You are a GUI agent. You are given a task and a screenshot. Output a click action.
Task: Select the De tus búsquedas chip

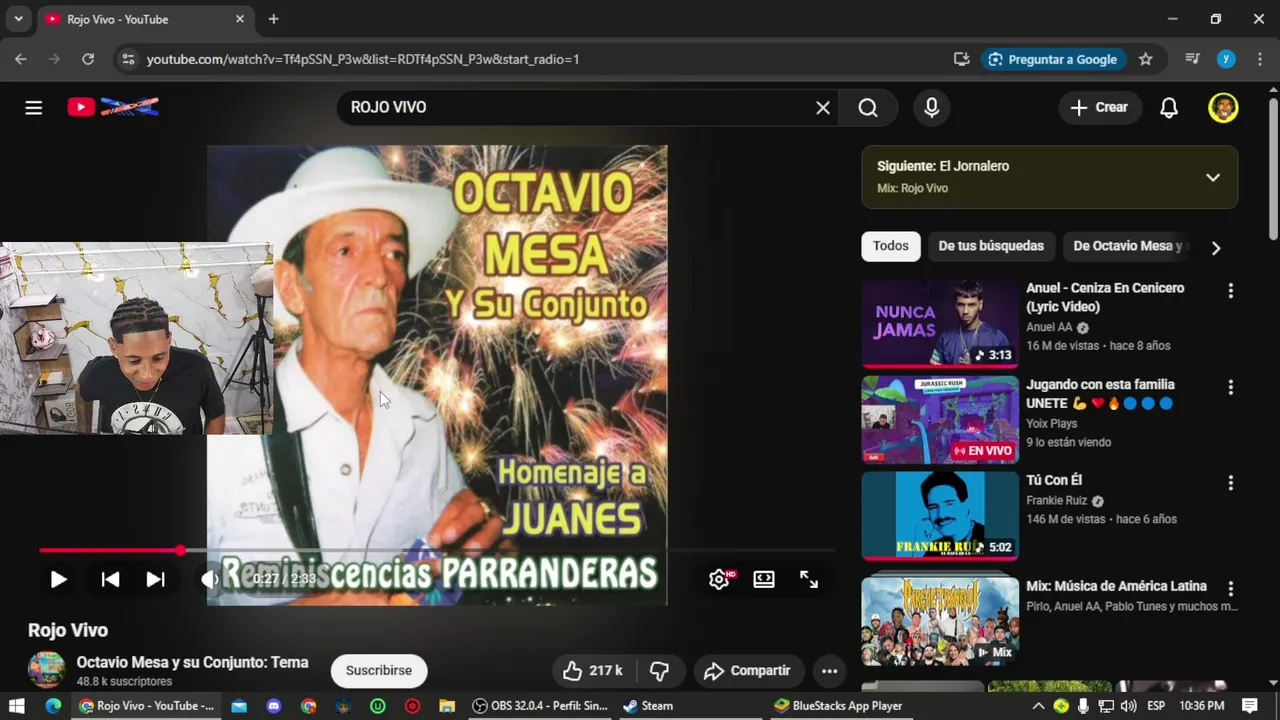point(991,246)
